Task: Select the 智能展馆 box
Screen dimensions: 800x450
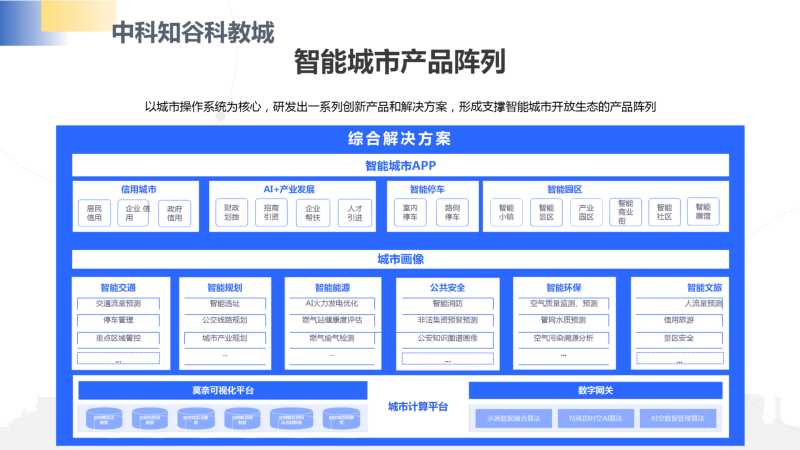Action: tap(703, 212)
